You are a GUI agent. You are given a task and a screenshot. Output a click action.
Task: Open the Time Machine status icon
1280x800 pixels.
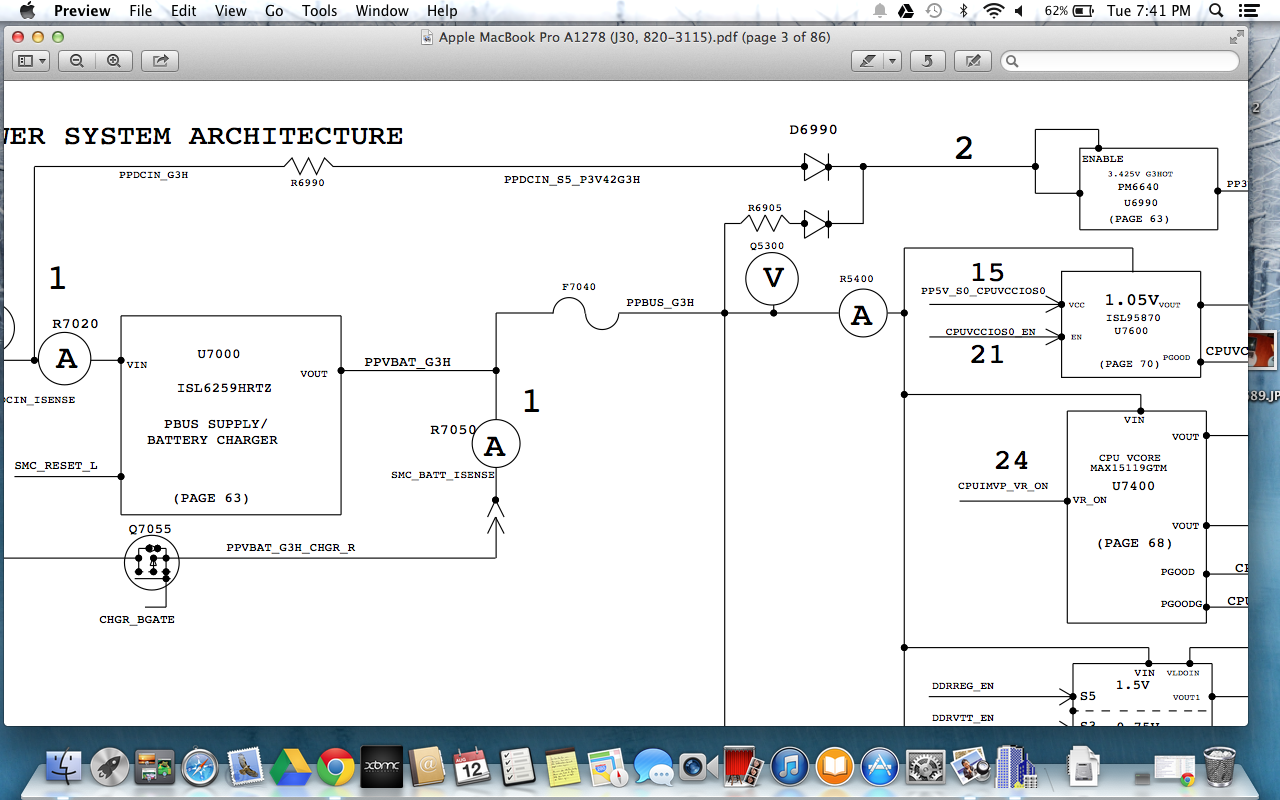tap(934, 11)
